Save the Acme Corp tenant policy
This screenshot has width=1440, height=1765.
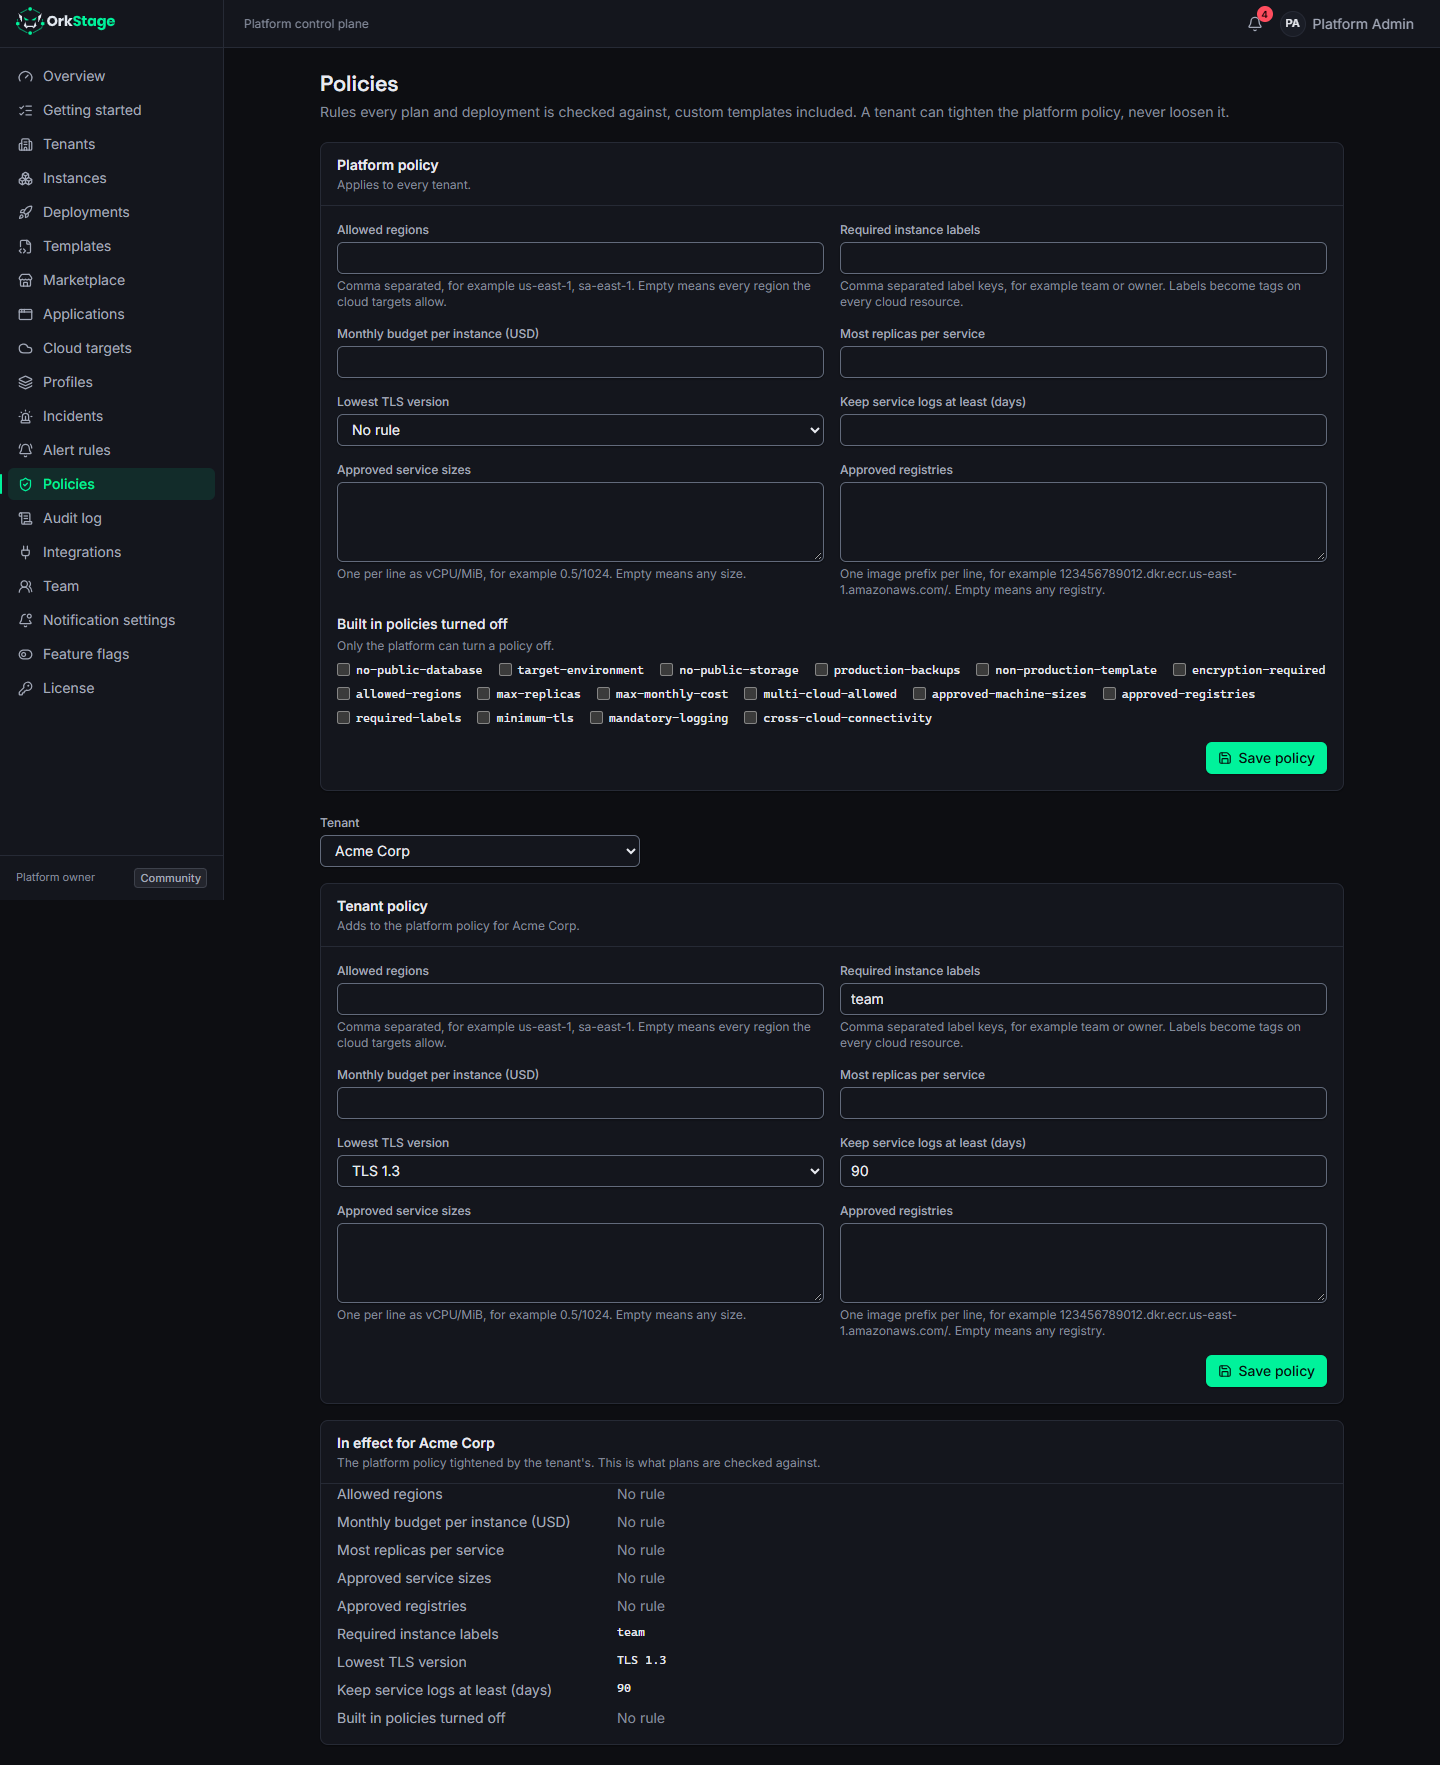(x=1266, y=1371)
